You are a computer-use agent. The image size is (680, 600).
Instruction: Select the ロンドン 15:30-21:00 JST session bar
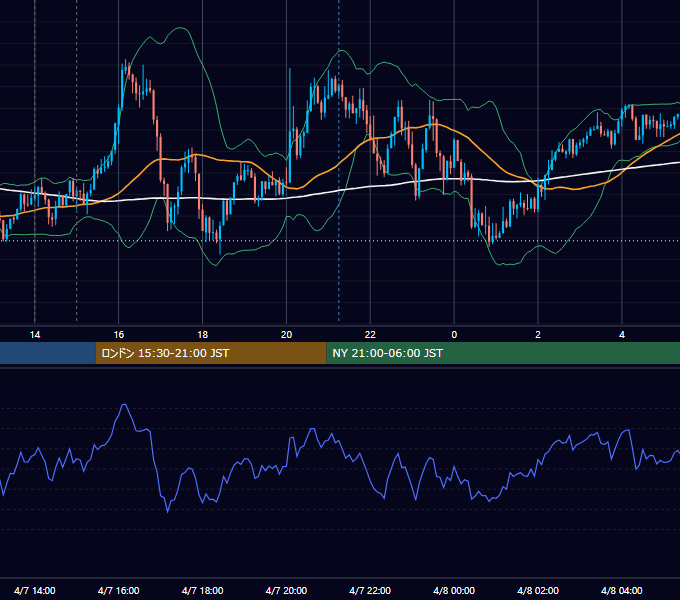[x=211, y=353]
